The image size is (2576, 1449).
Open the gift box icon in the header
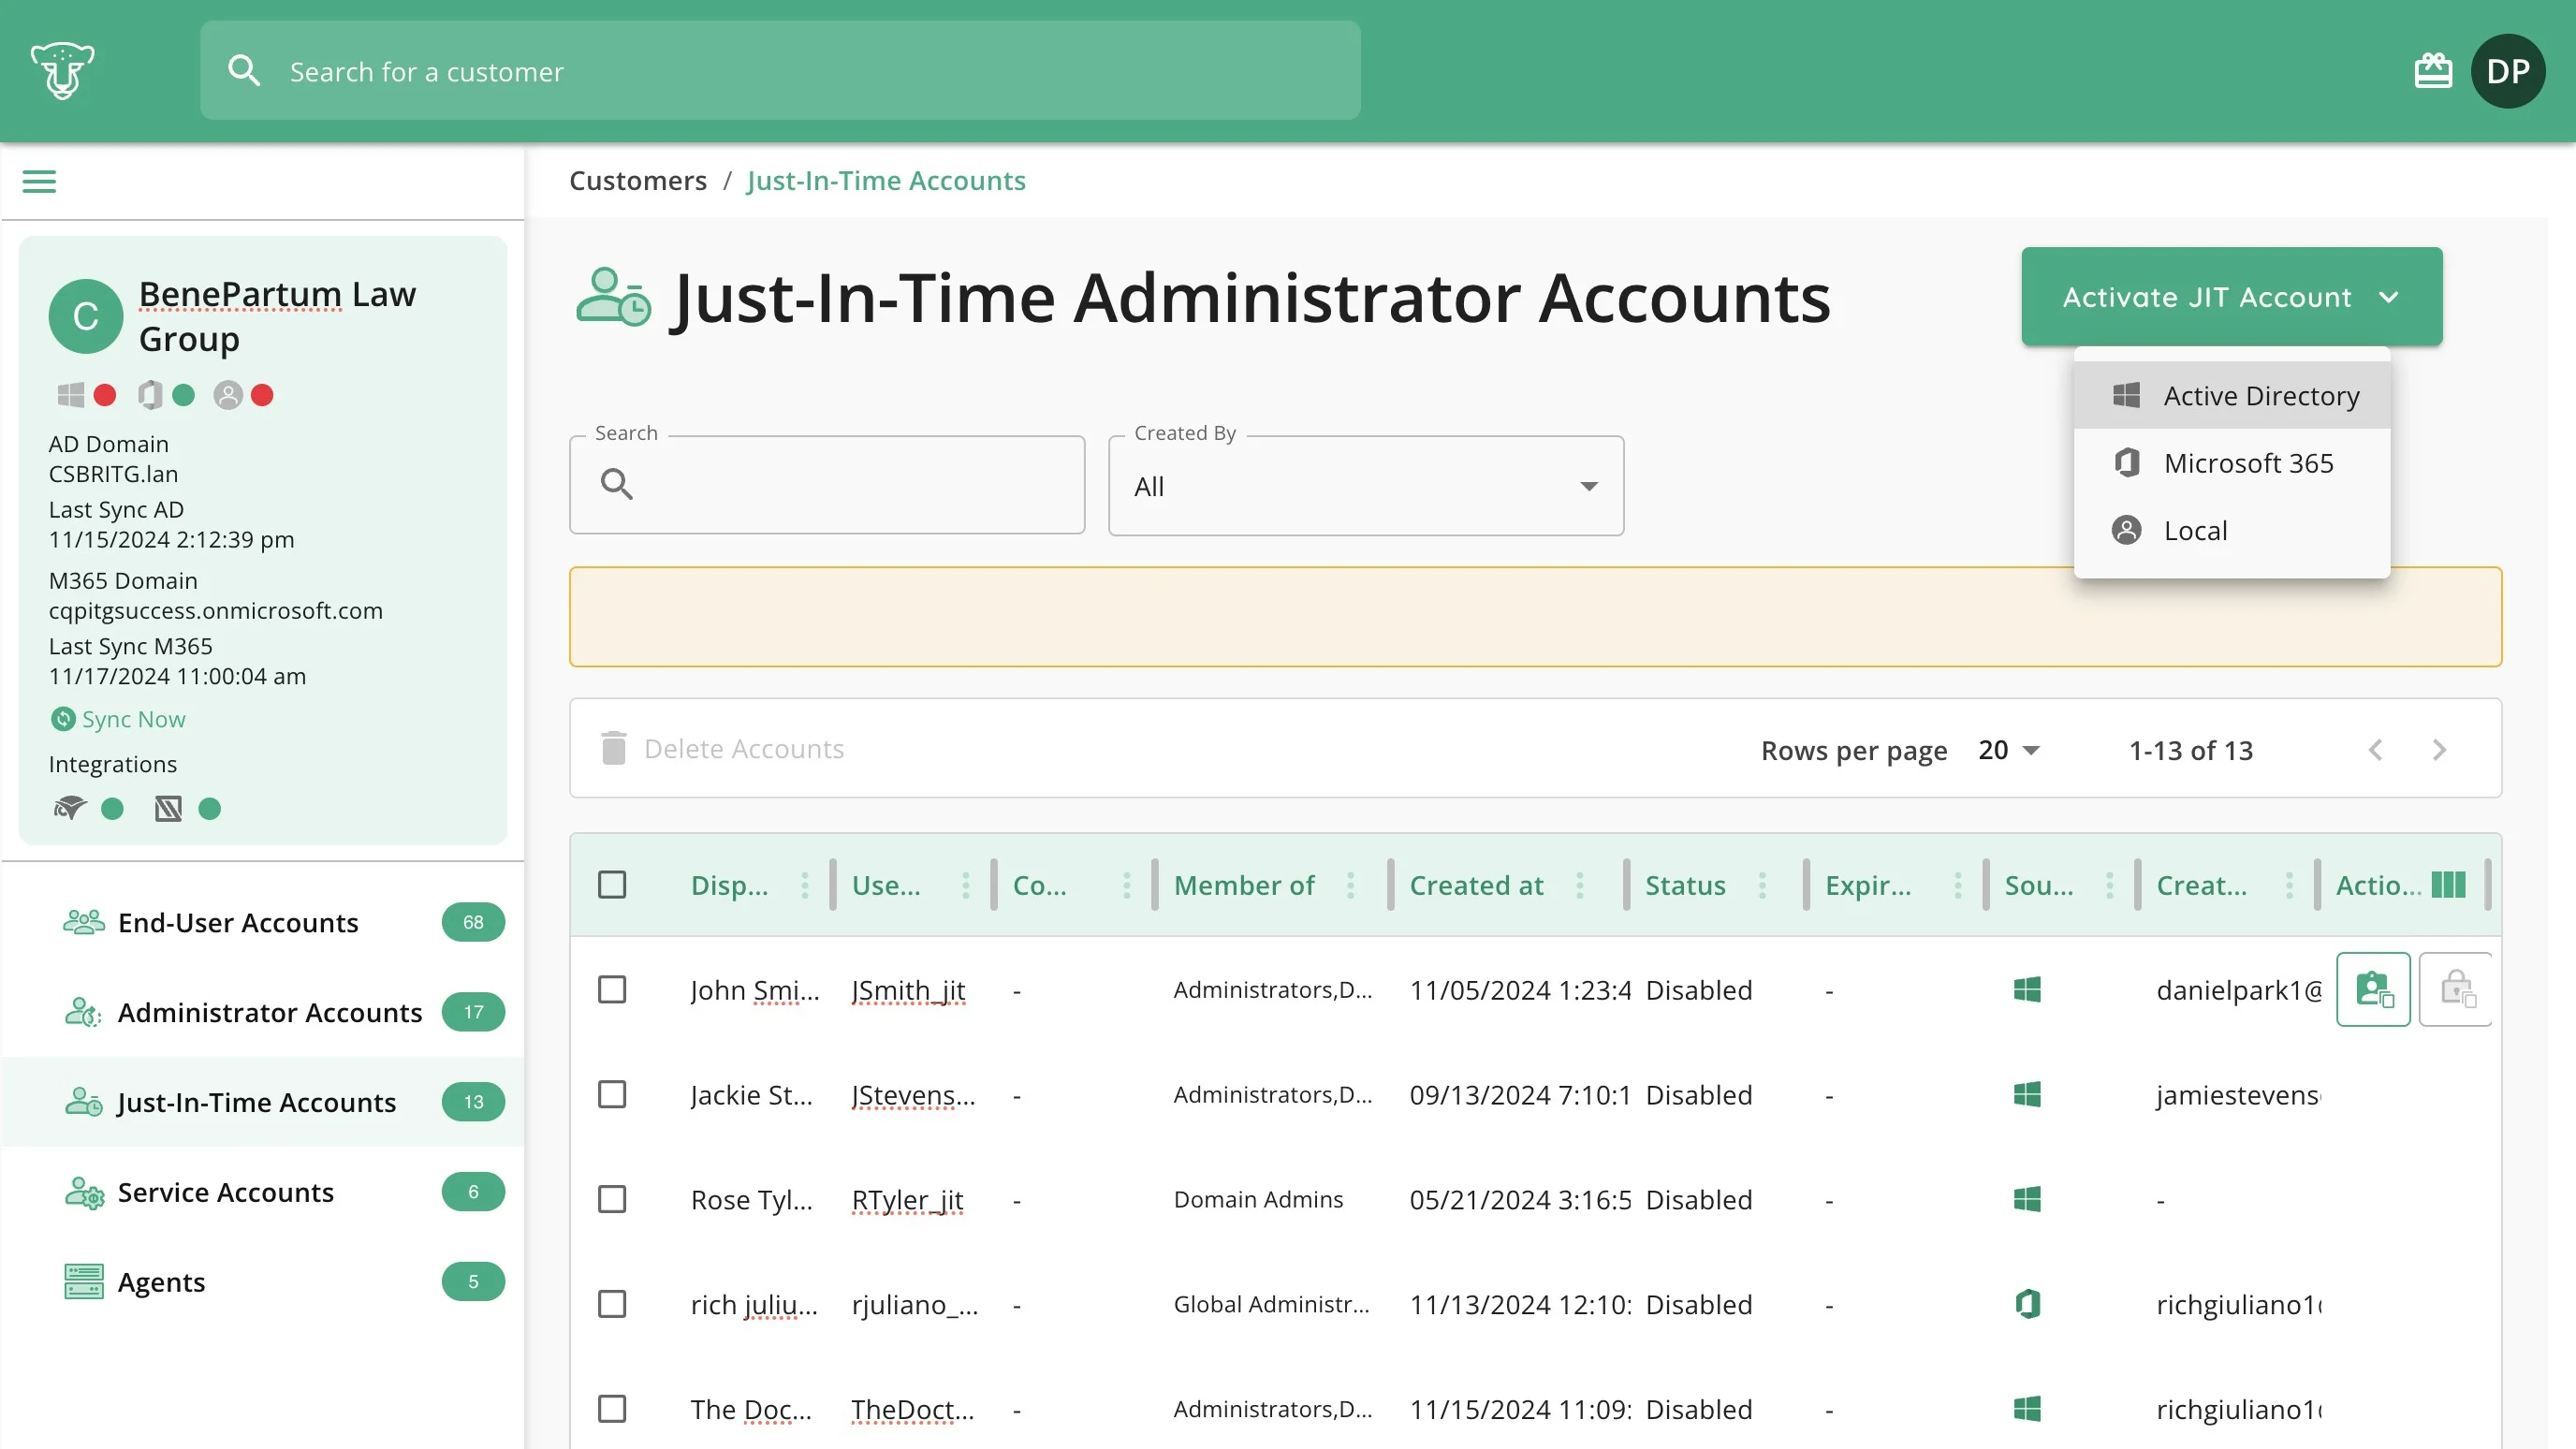(x=2432, y=71)
